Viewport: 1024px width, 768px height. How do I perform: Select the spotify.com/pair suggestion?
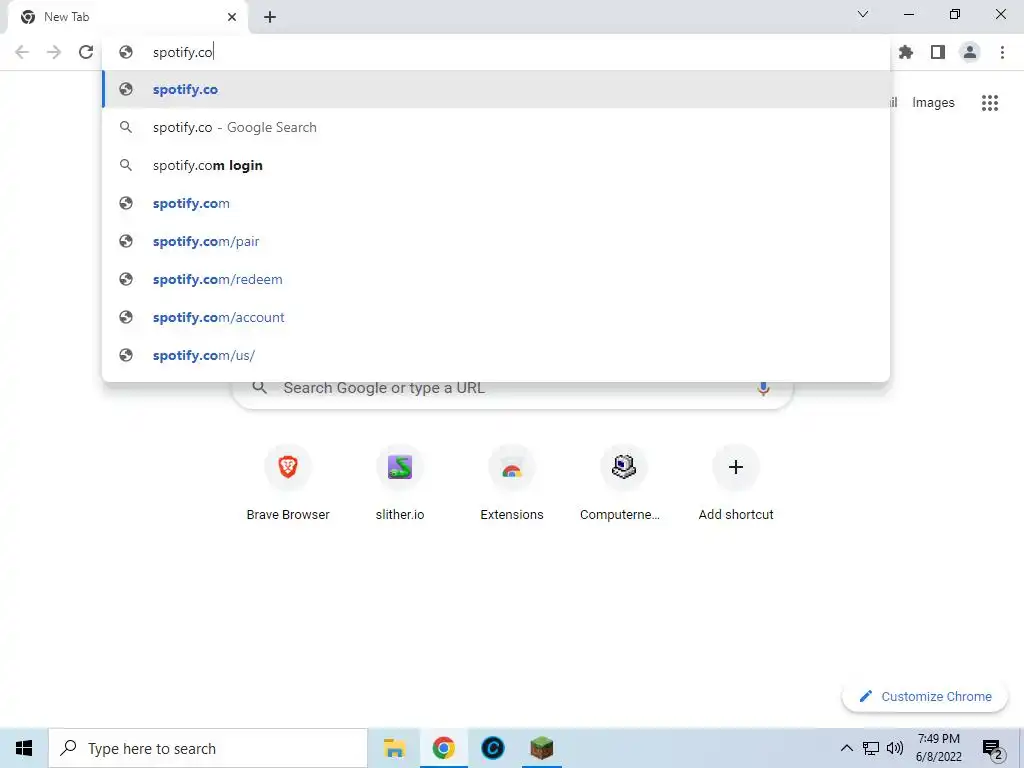496,241
